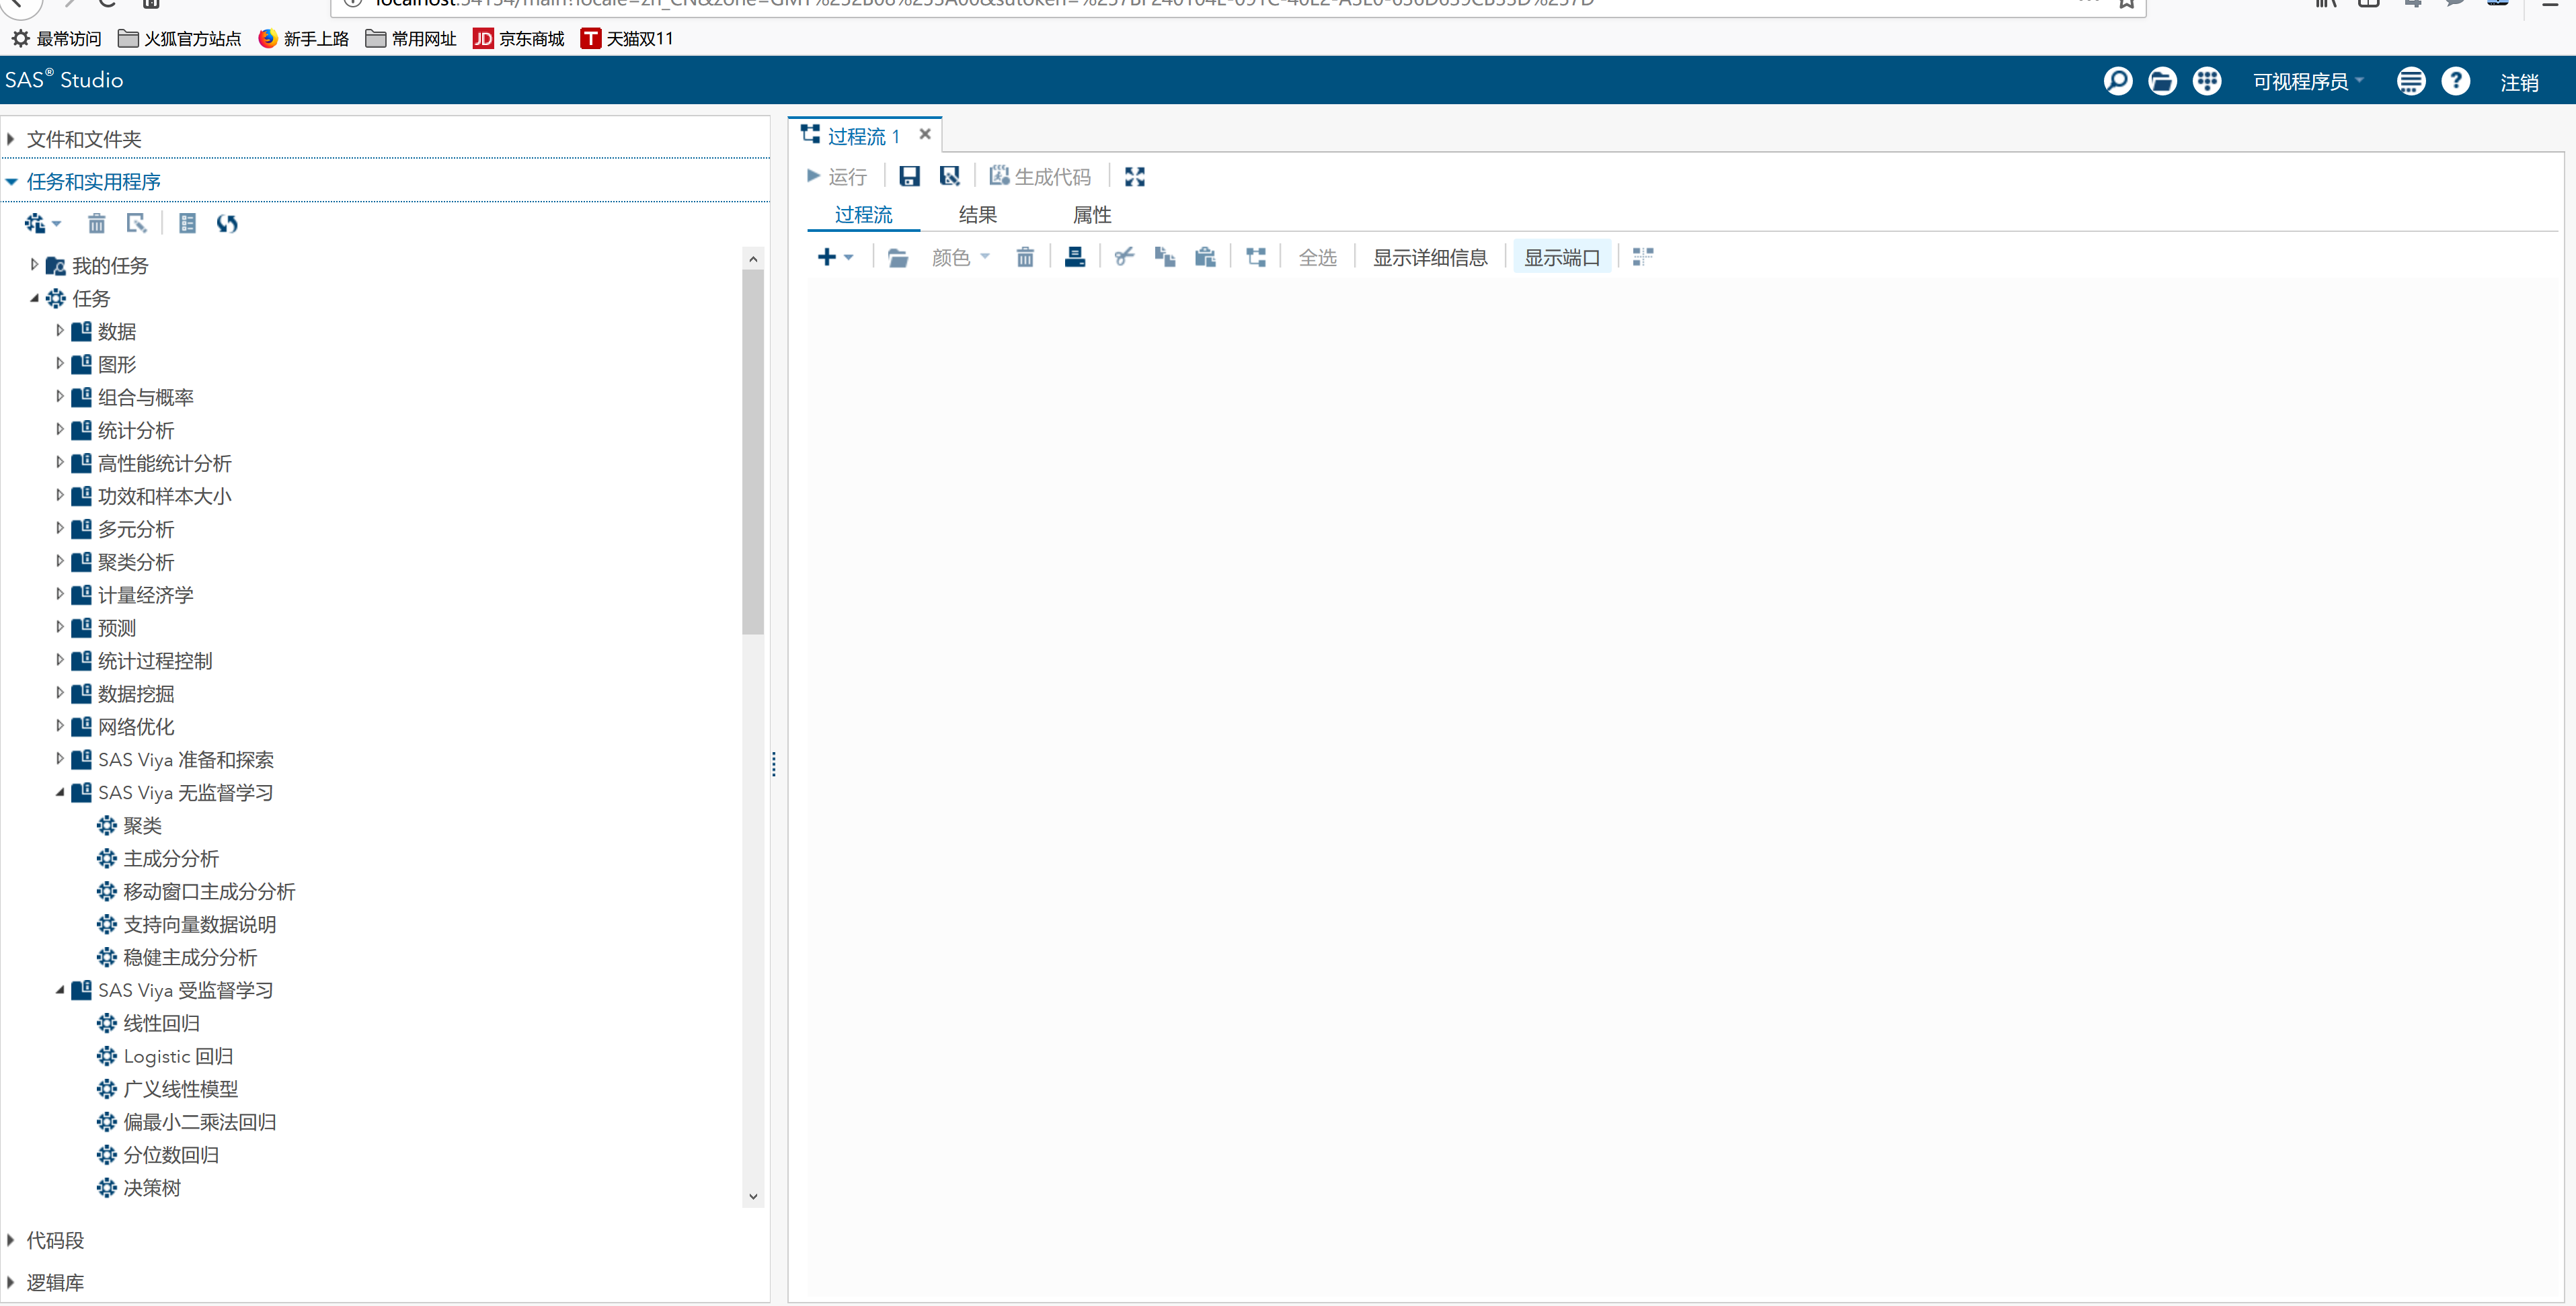This screenshot has height=1306, width=2576.
Task: Open the add node plus dropdown
Action: [834, 258]
